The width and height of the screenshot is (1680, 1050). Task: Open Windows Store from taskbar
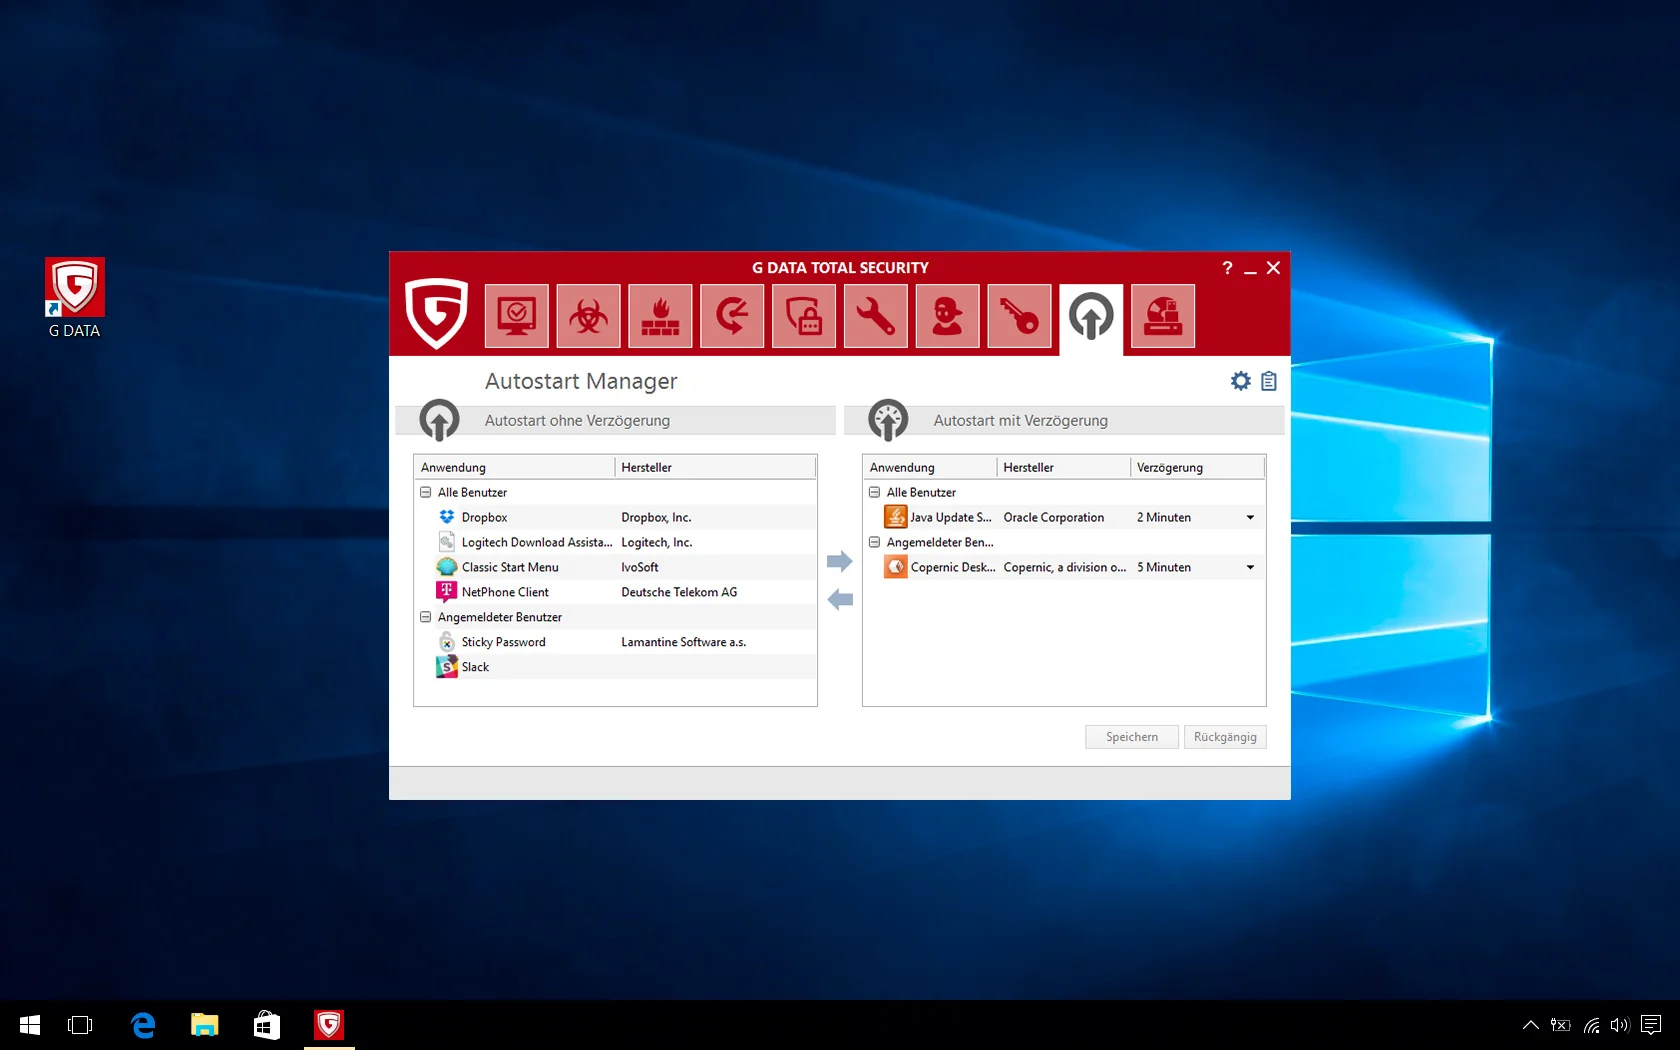click(x=267, y=1025)
